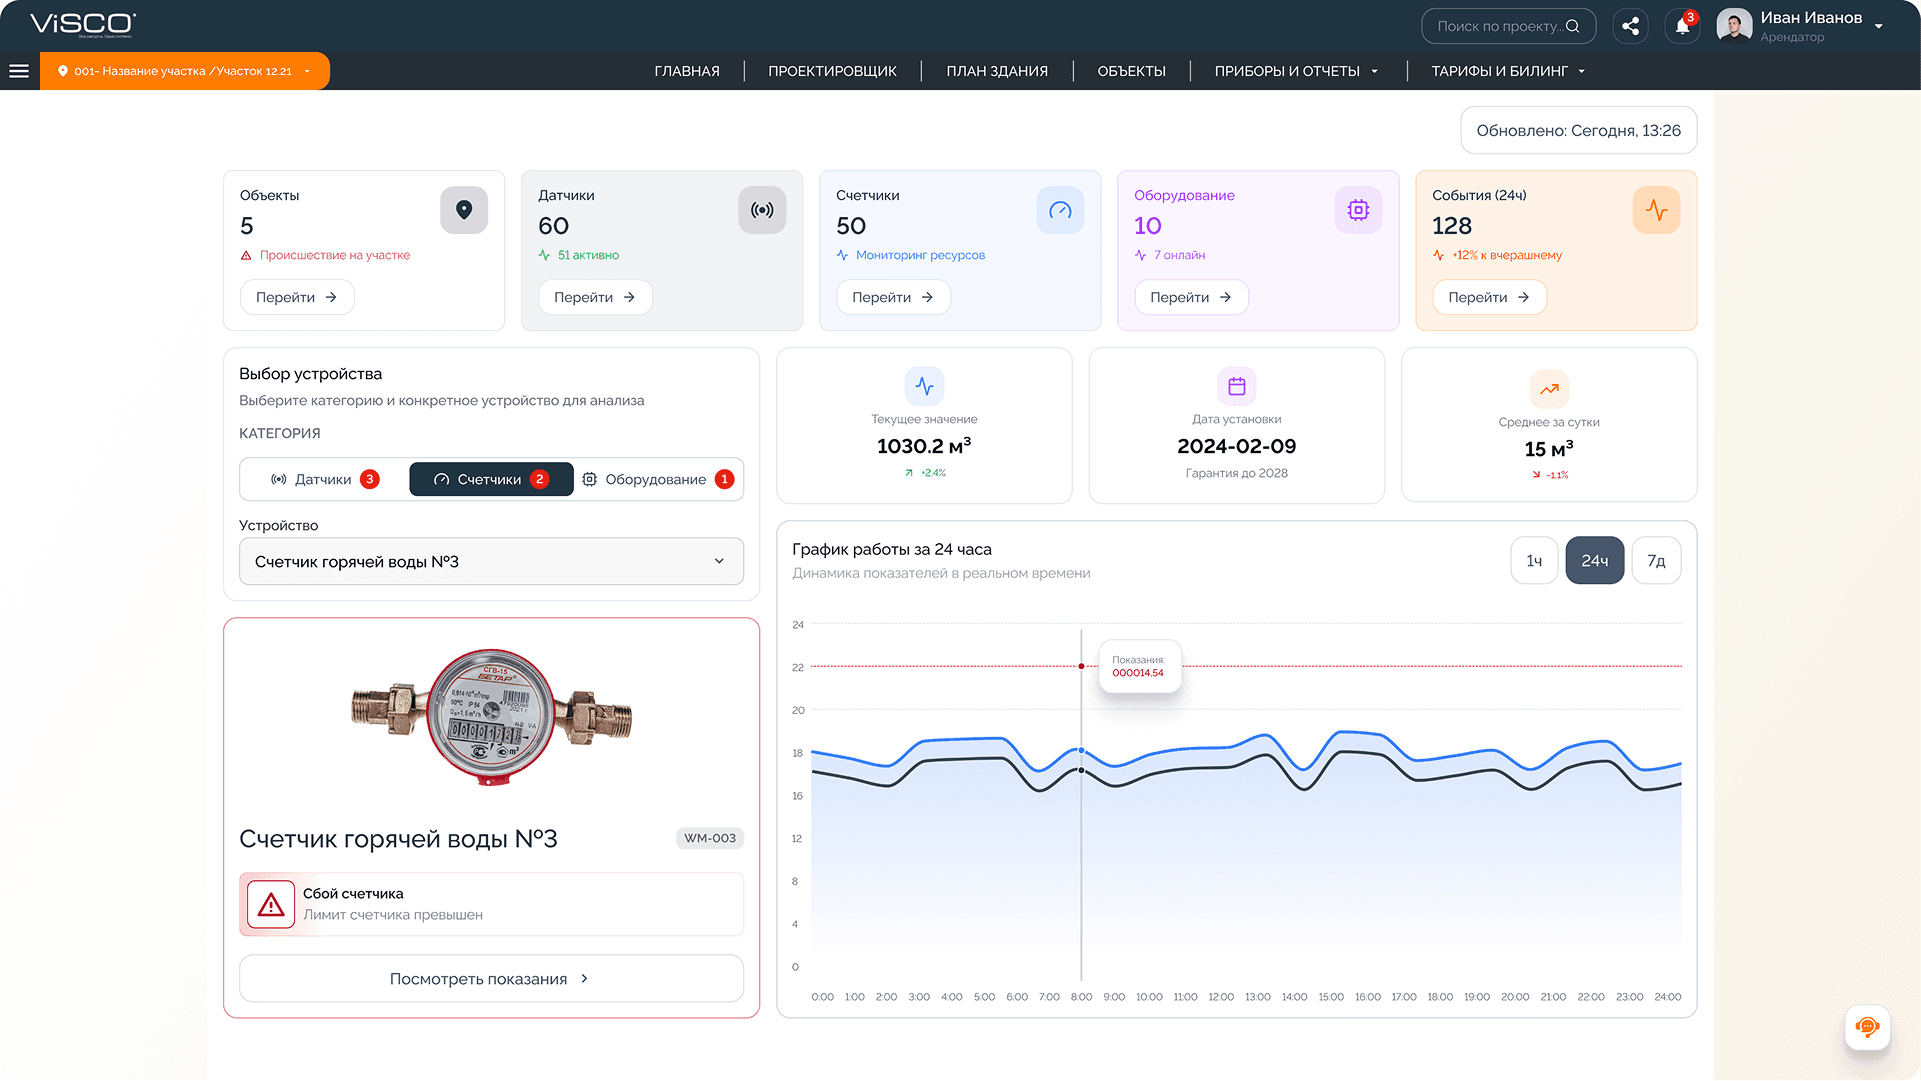Click the orange support chat icon
Image resolution: width=1921 pixels, height=1081 pixels.
1866,1027
